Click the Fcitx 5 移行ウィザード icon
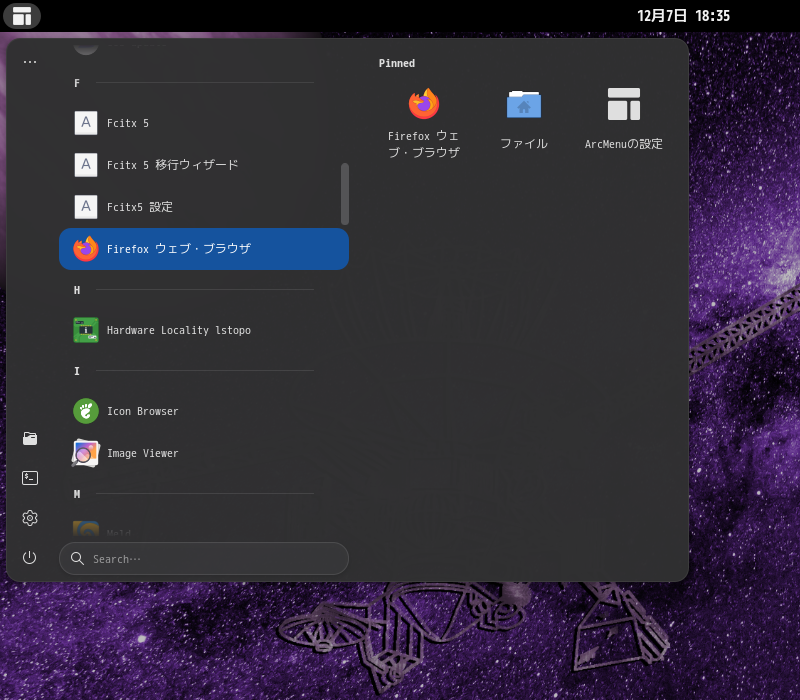Screen dimensions: 800x700 86,165
